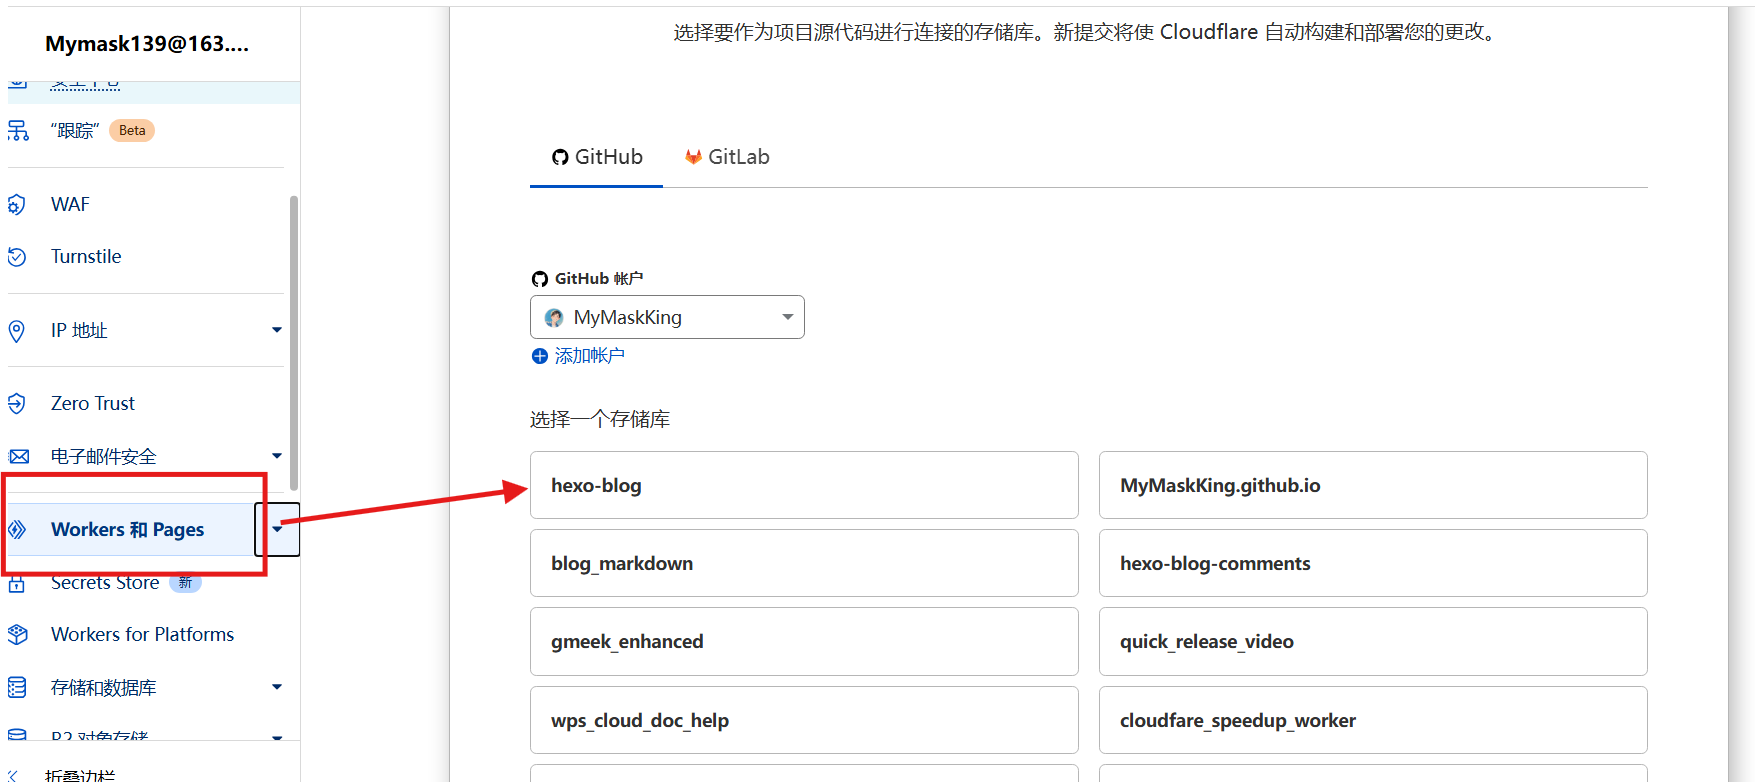The width and height of the screenshot is (1755, 782).
Task: Select the hexo-blog repository
Action: [x=804, y=485]
